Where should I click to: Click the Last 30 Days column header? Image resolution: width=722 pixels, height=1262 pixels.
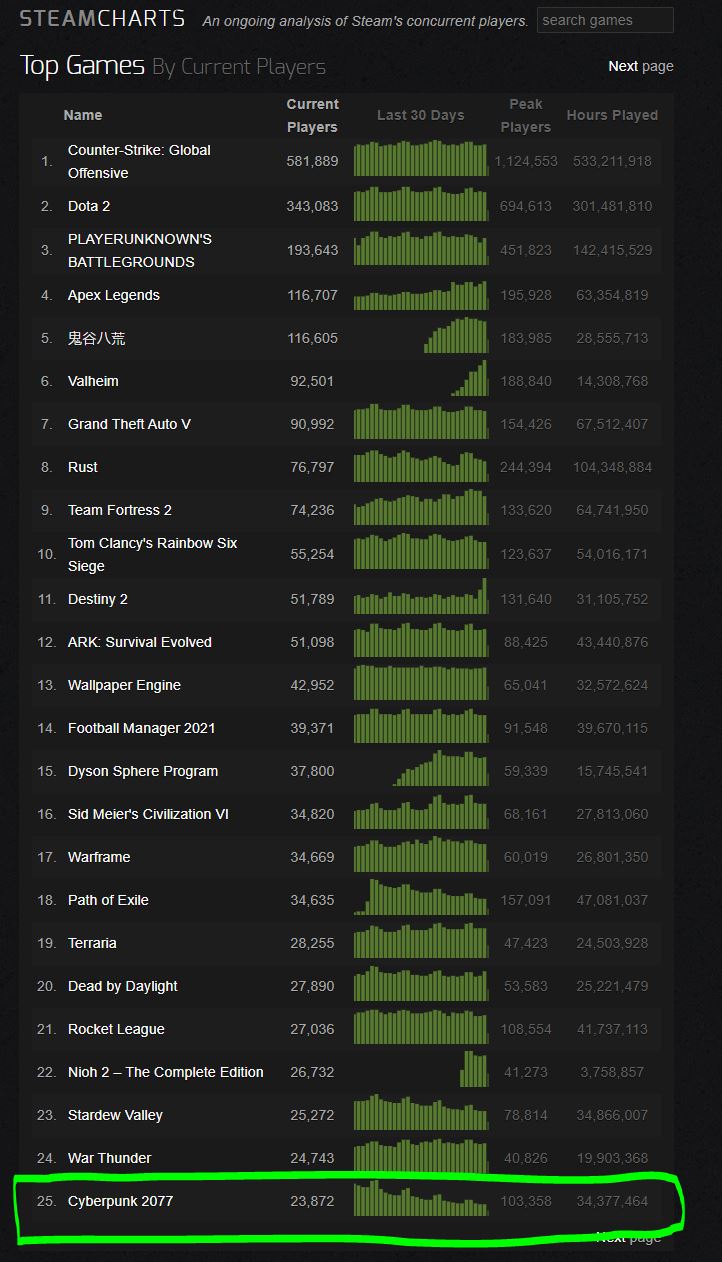click(x=421, y=115)
